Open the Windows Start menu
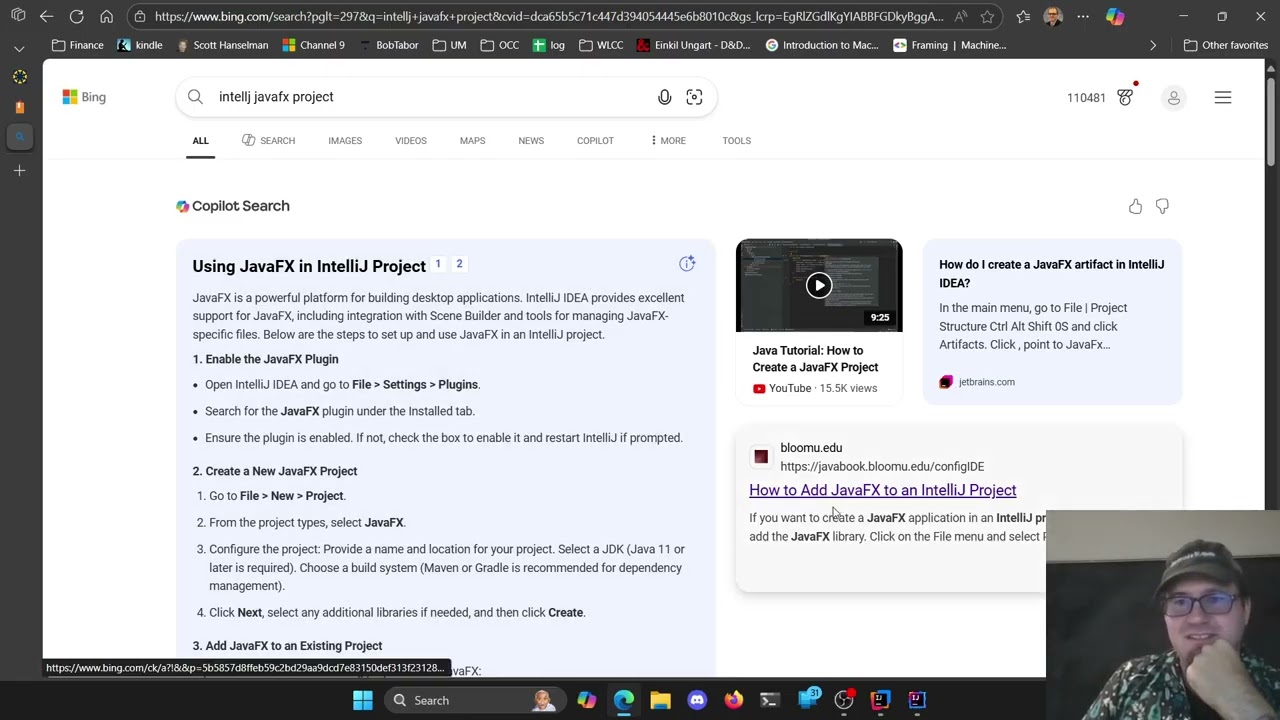1280x720 pixels. 363,700
